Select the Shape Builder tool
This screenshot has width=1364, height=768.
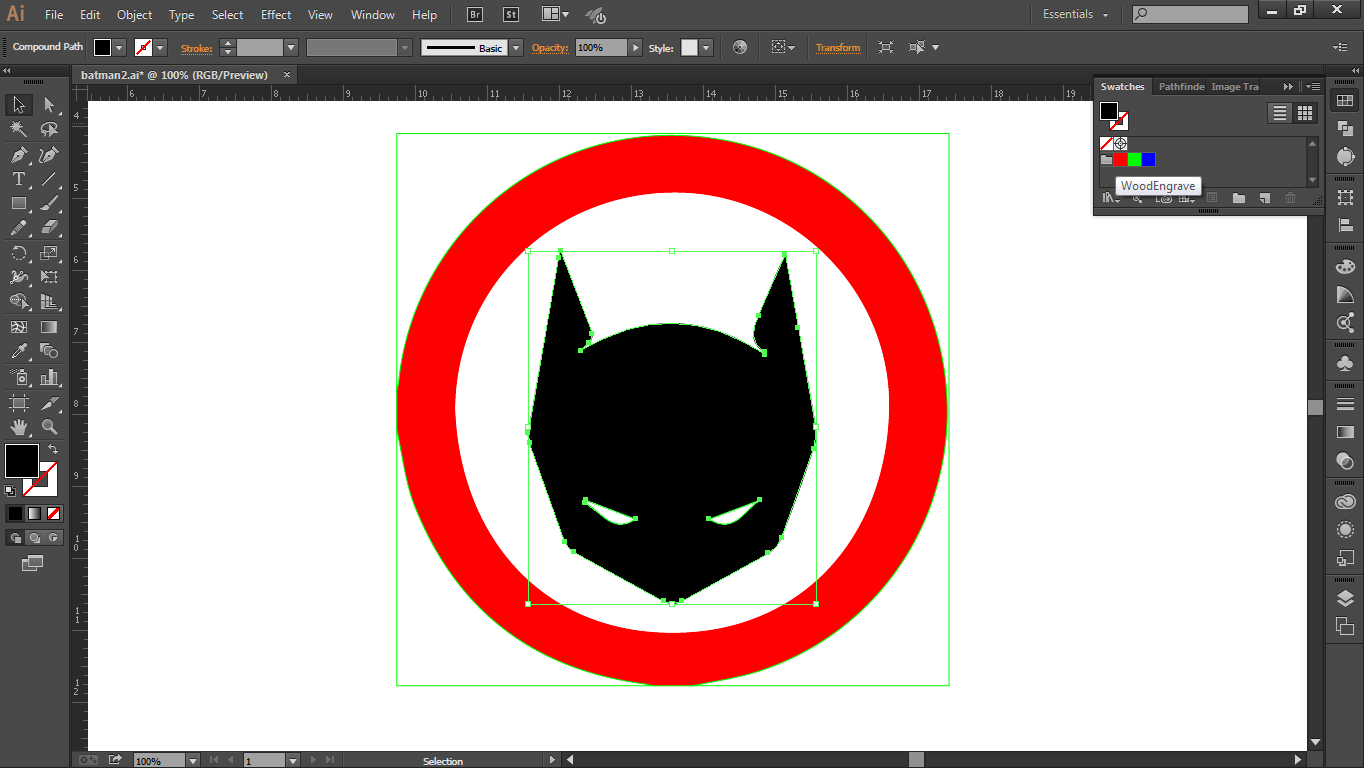click(19, 302)
